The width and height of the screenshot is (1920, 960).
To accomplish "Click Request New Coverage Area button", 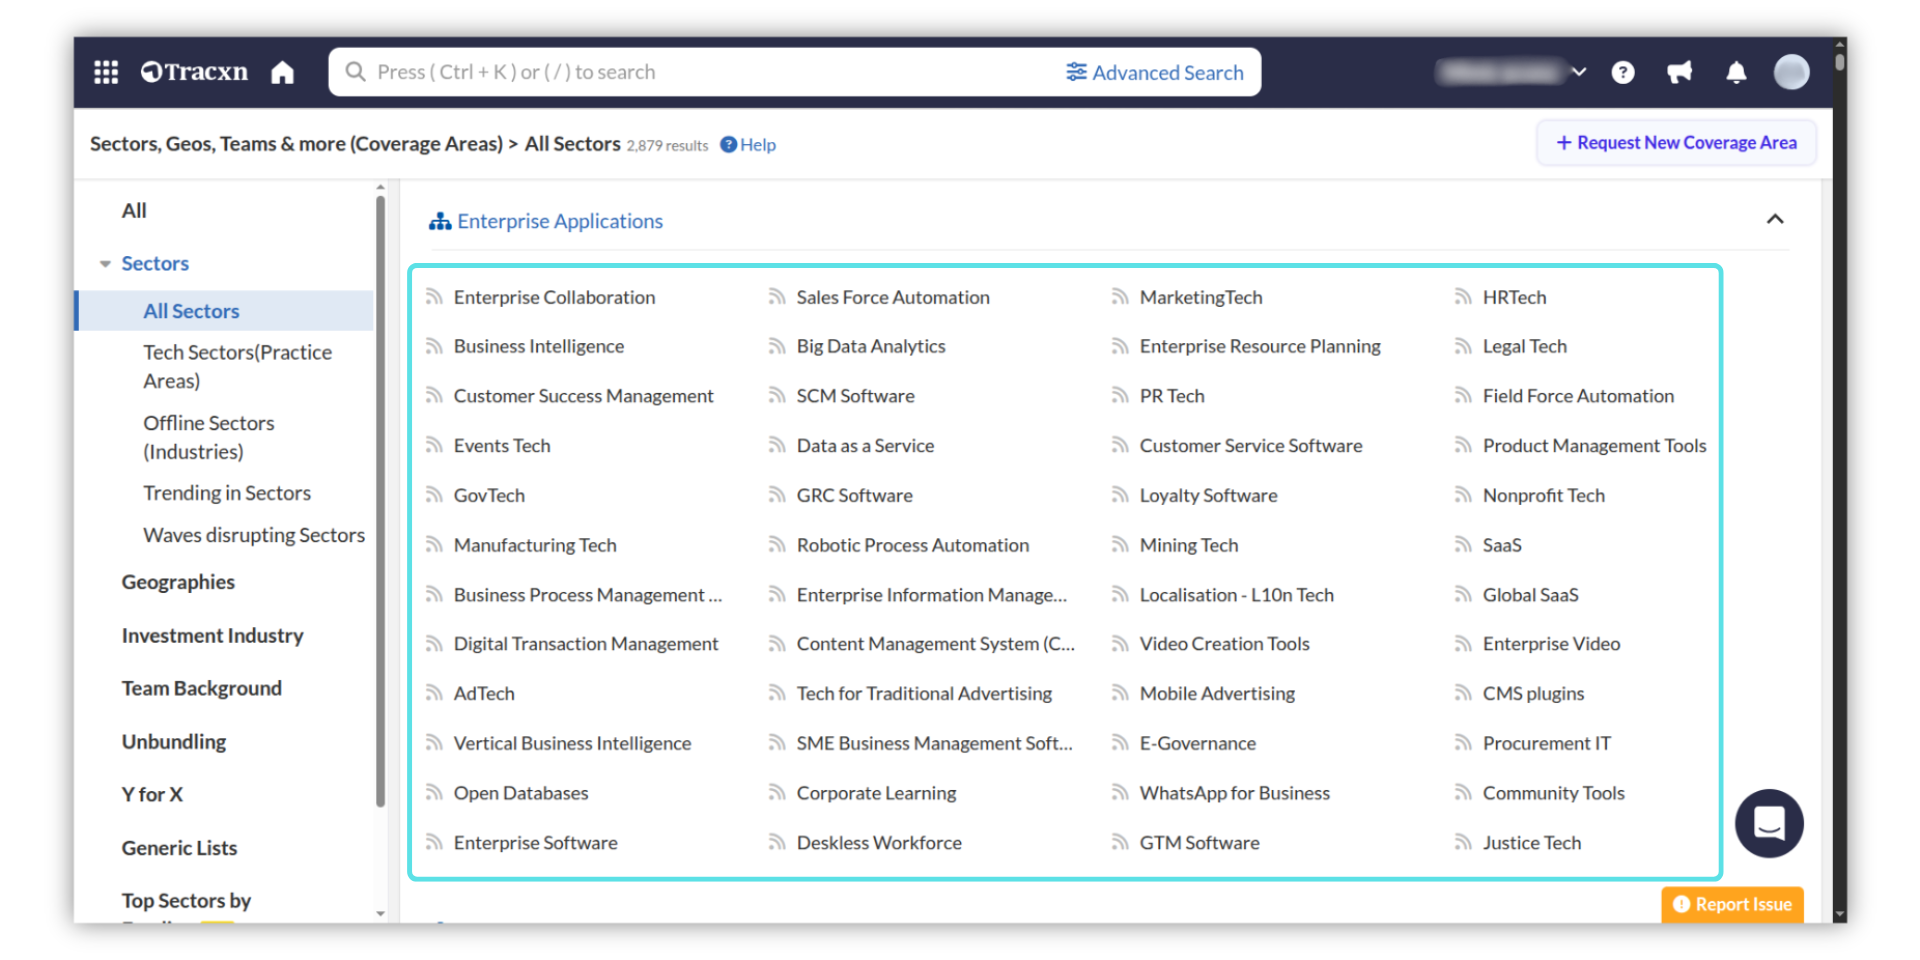I will point(1676,143).
